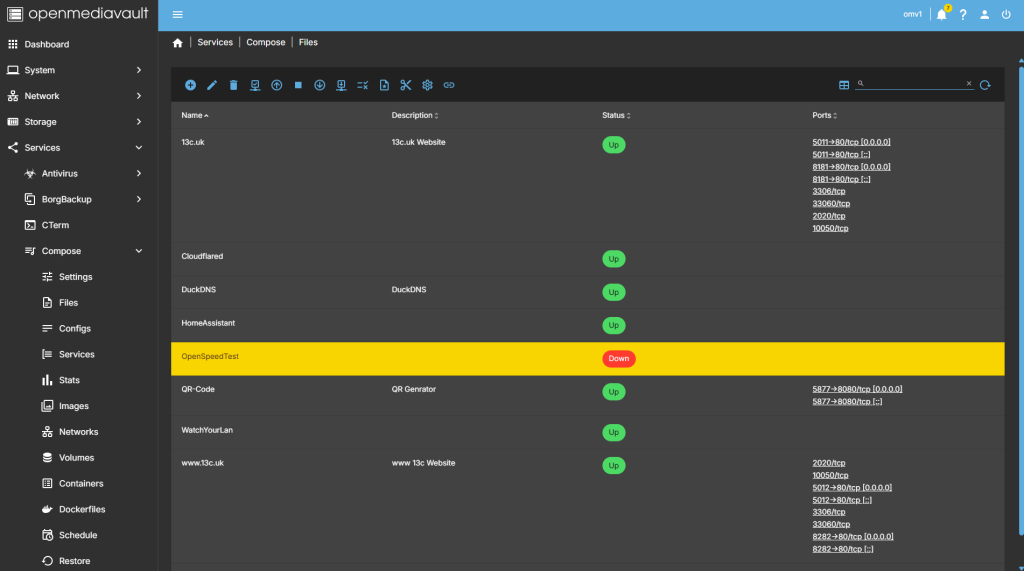Screen dimensions: 1024x571
Task: Open the table columns visibility selector
Action: tap(844, 85)
